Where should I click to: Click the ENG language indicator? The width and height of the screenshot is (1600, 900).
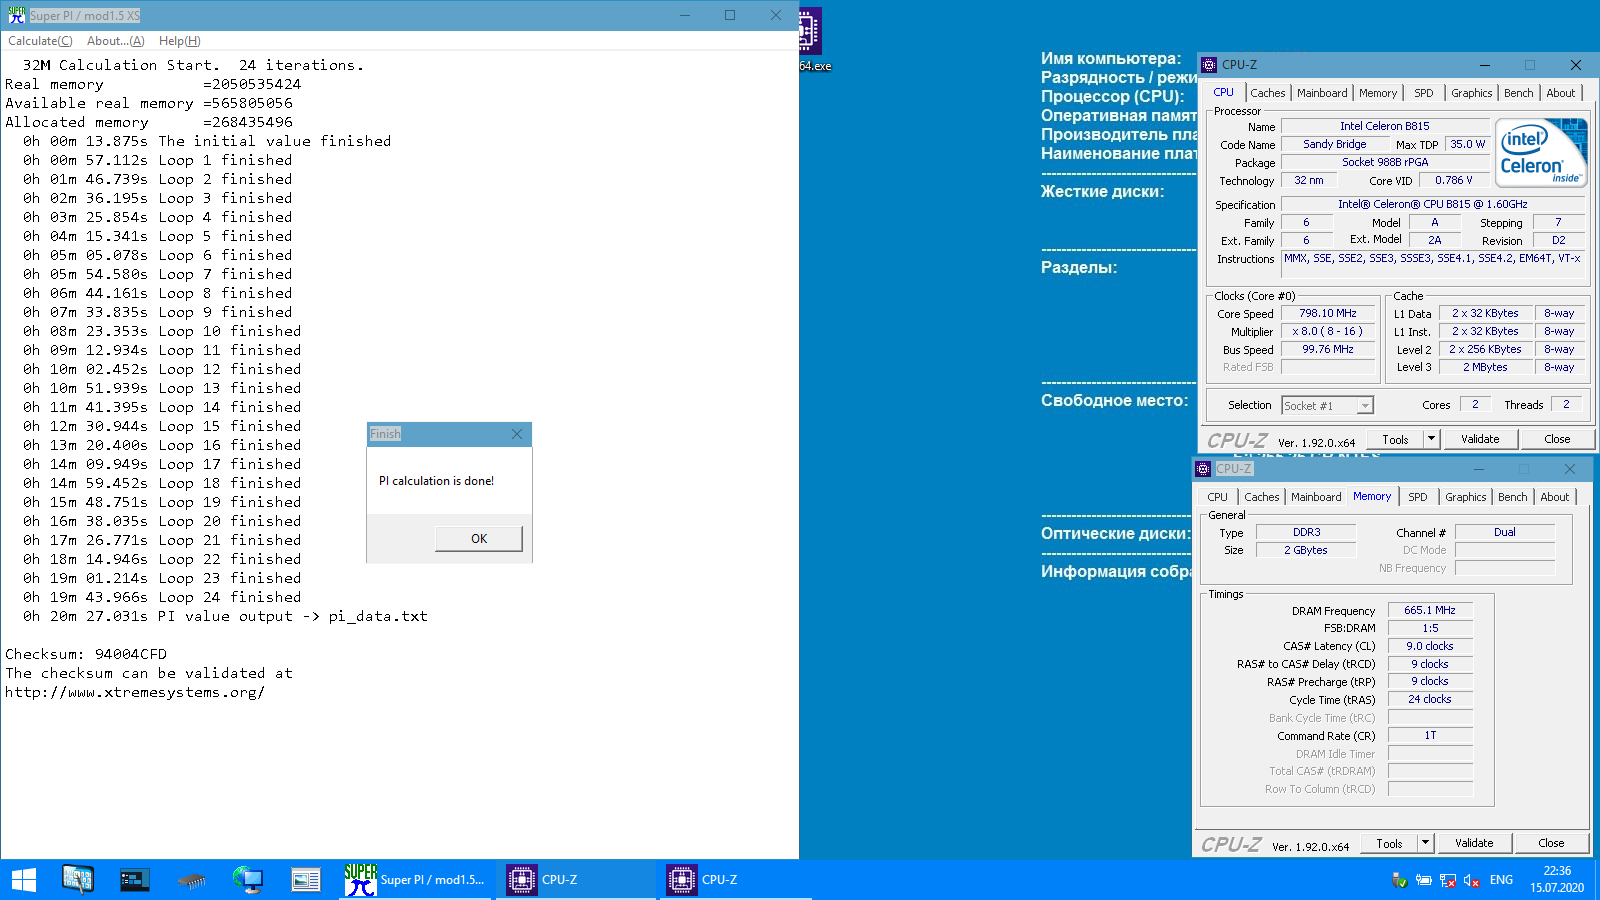(x=1501, y=880)
